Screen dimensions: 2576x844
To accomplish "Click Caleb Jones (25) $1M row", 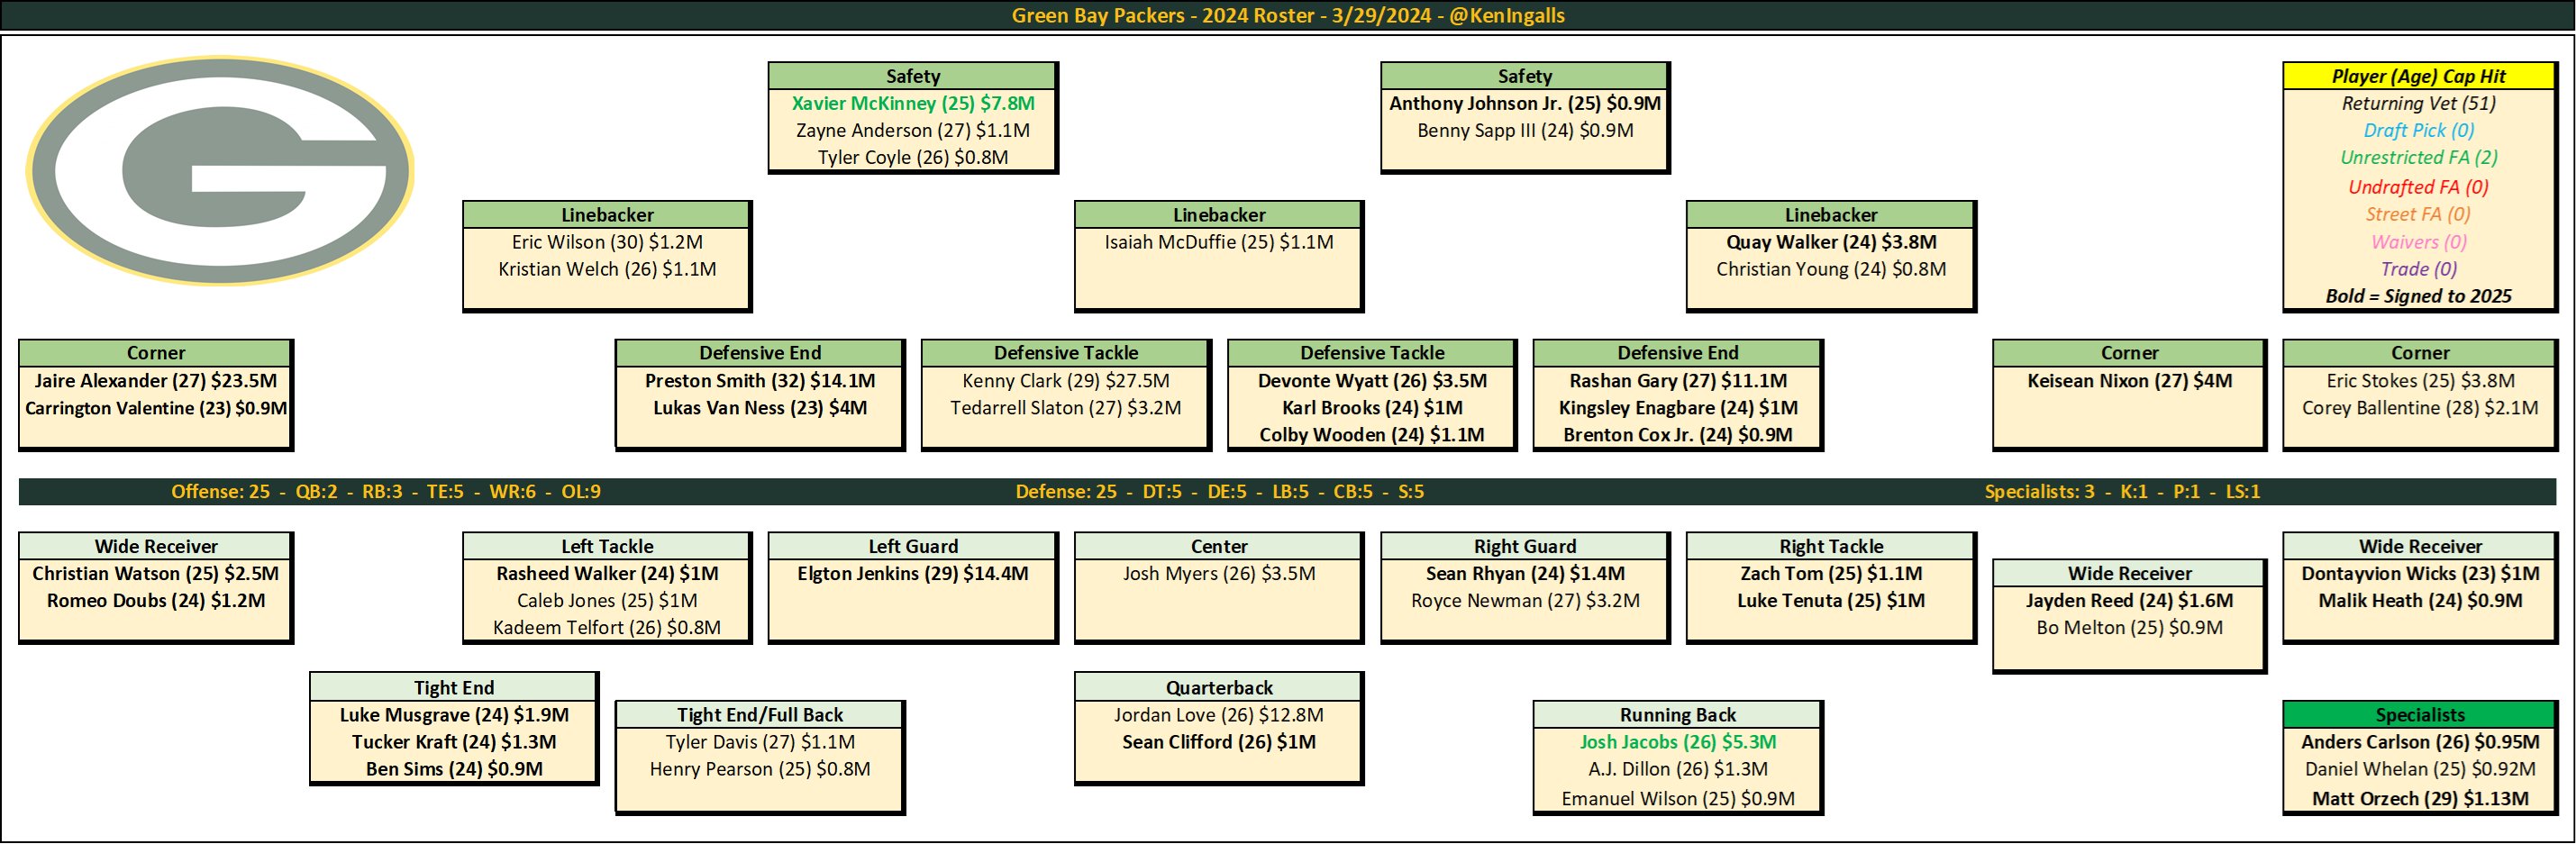I will [x=607, y=601].
